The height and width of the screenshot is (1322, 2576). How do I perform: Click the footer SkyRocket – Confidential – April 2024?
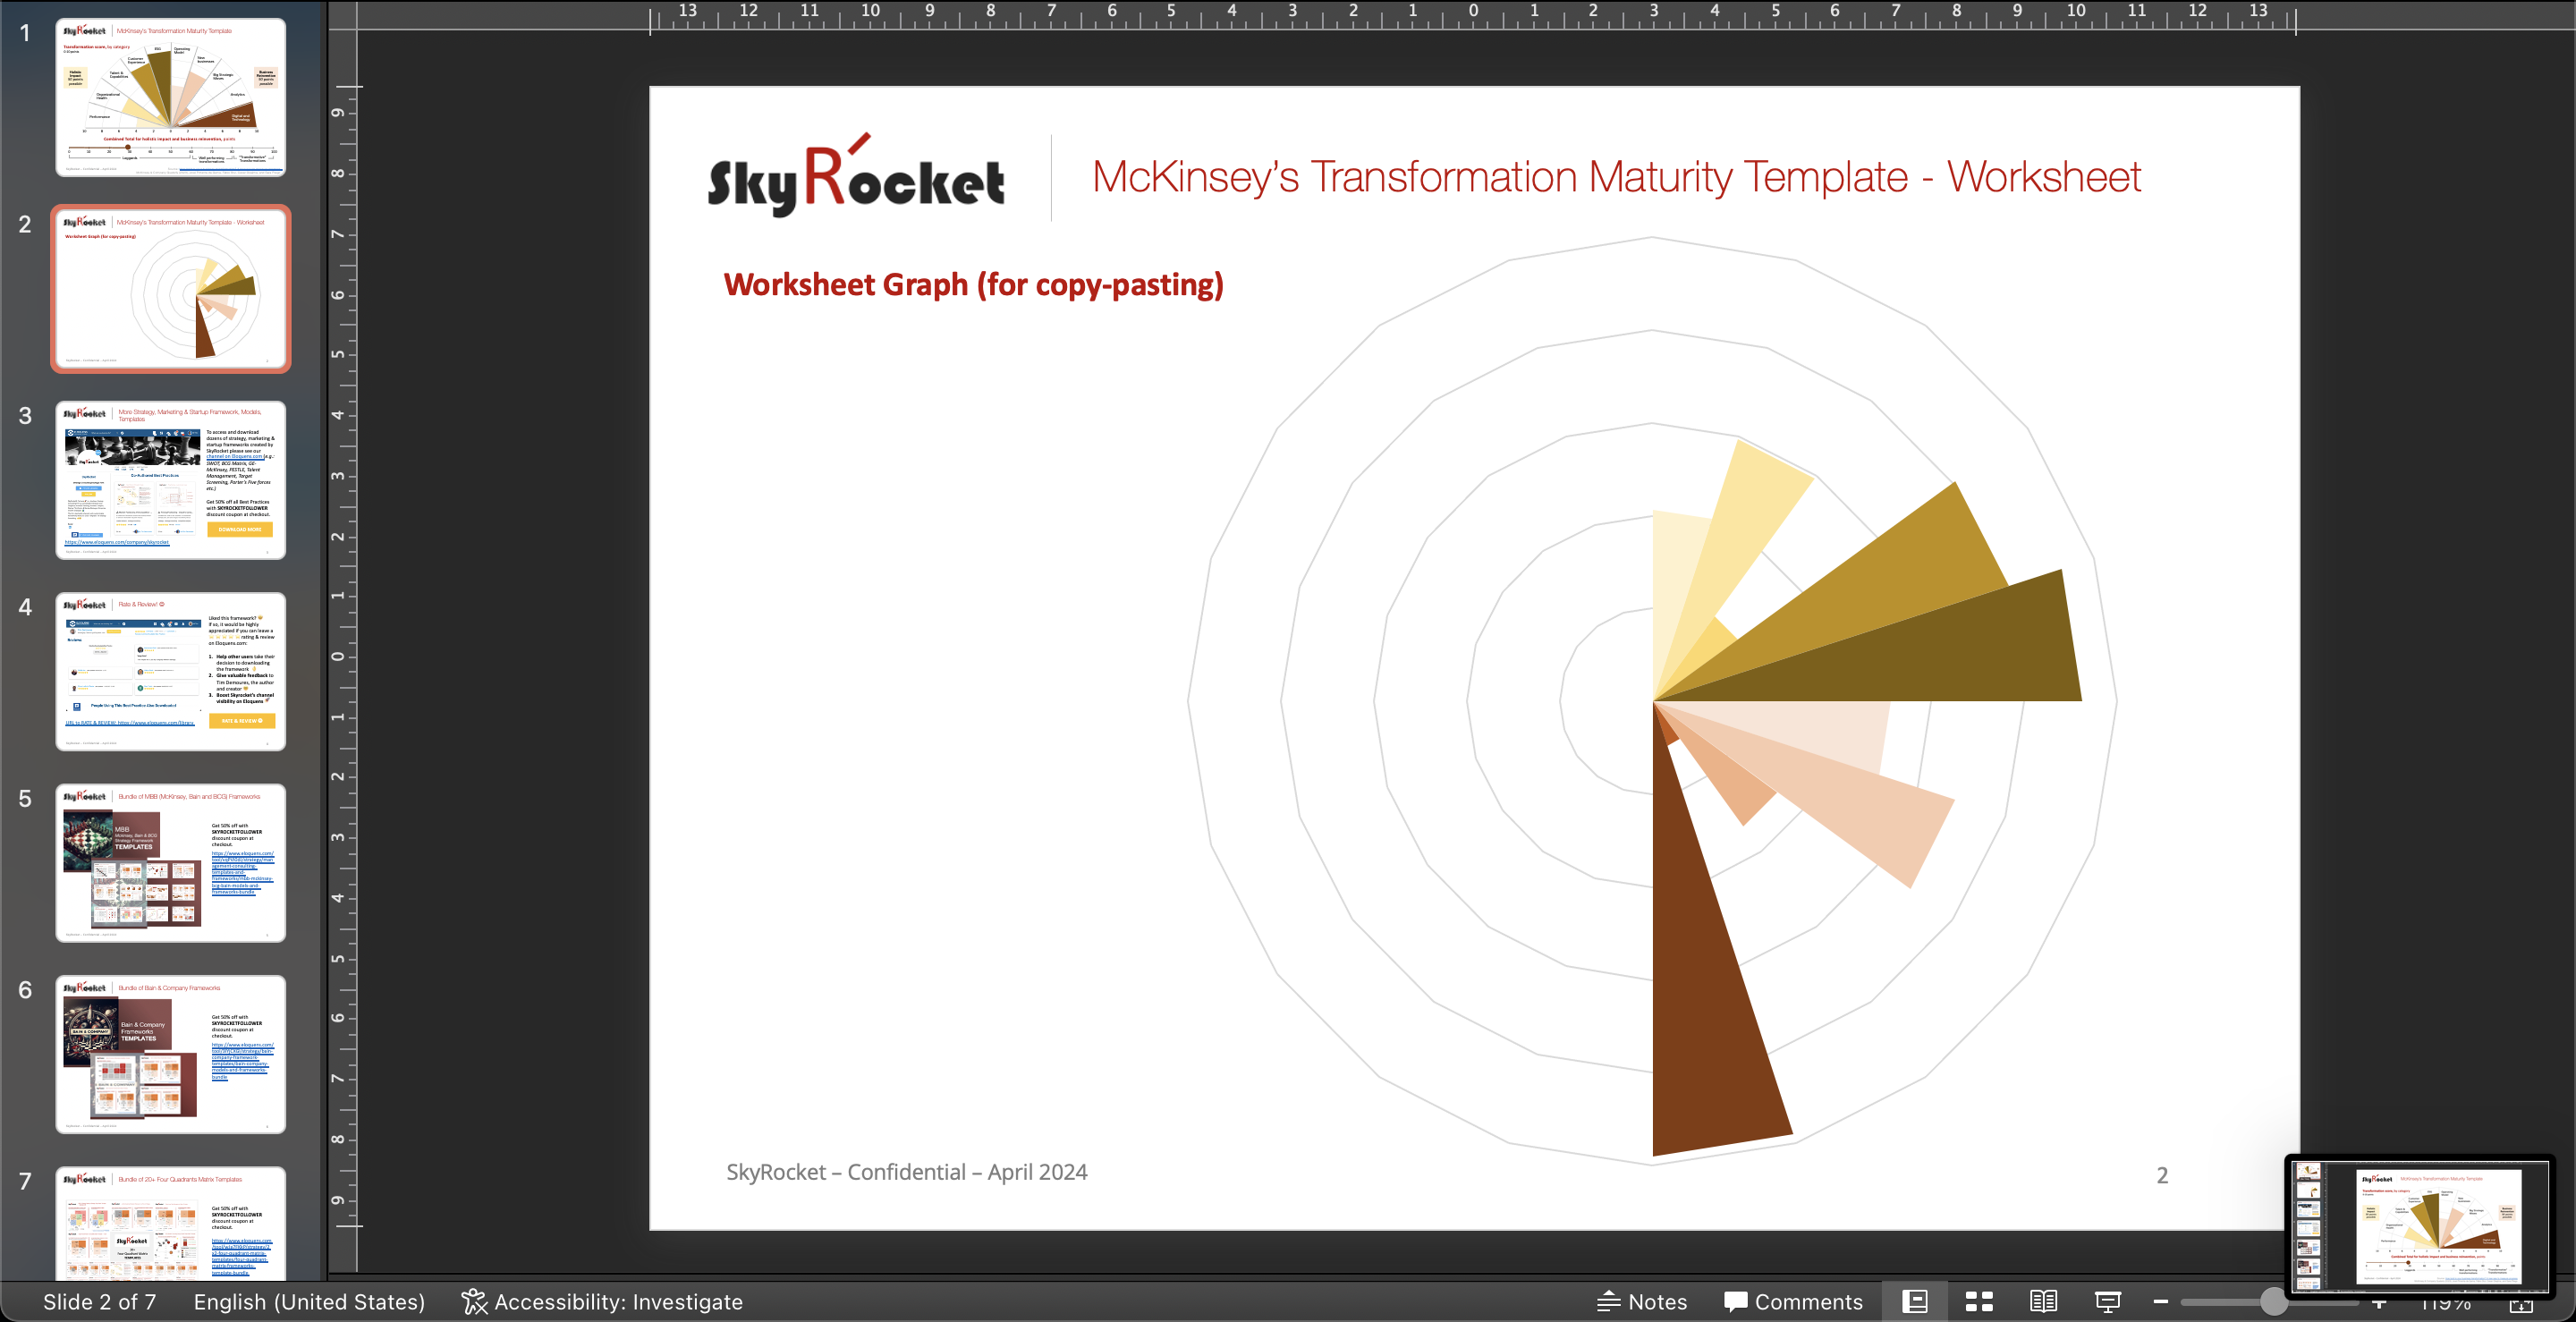(x=906, y=1172)
